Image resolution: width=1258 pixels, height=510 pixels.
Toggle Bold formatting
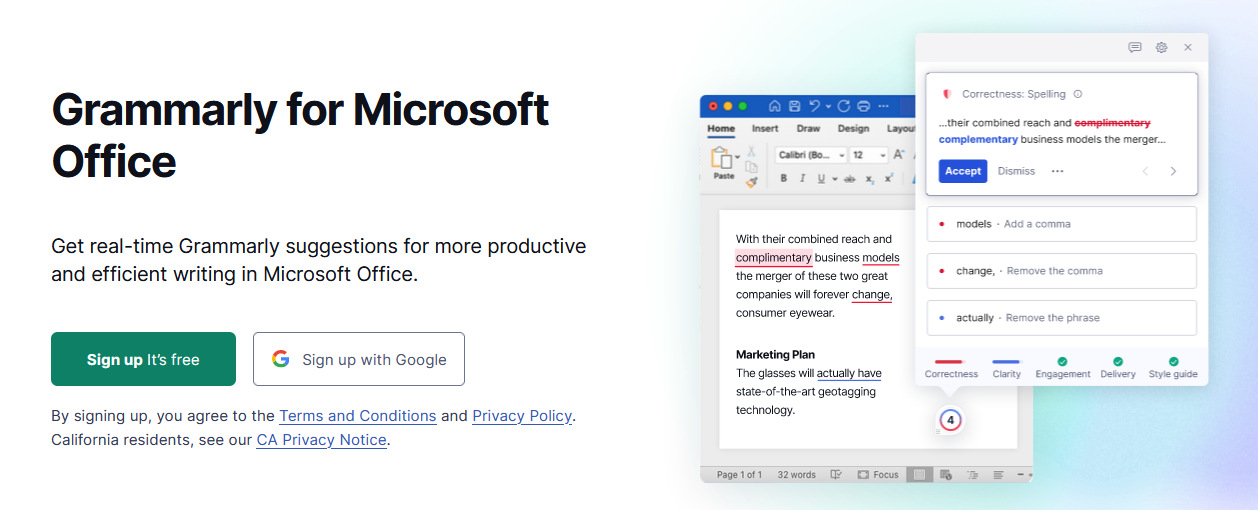[784, 178]
